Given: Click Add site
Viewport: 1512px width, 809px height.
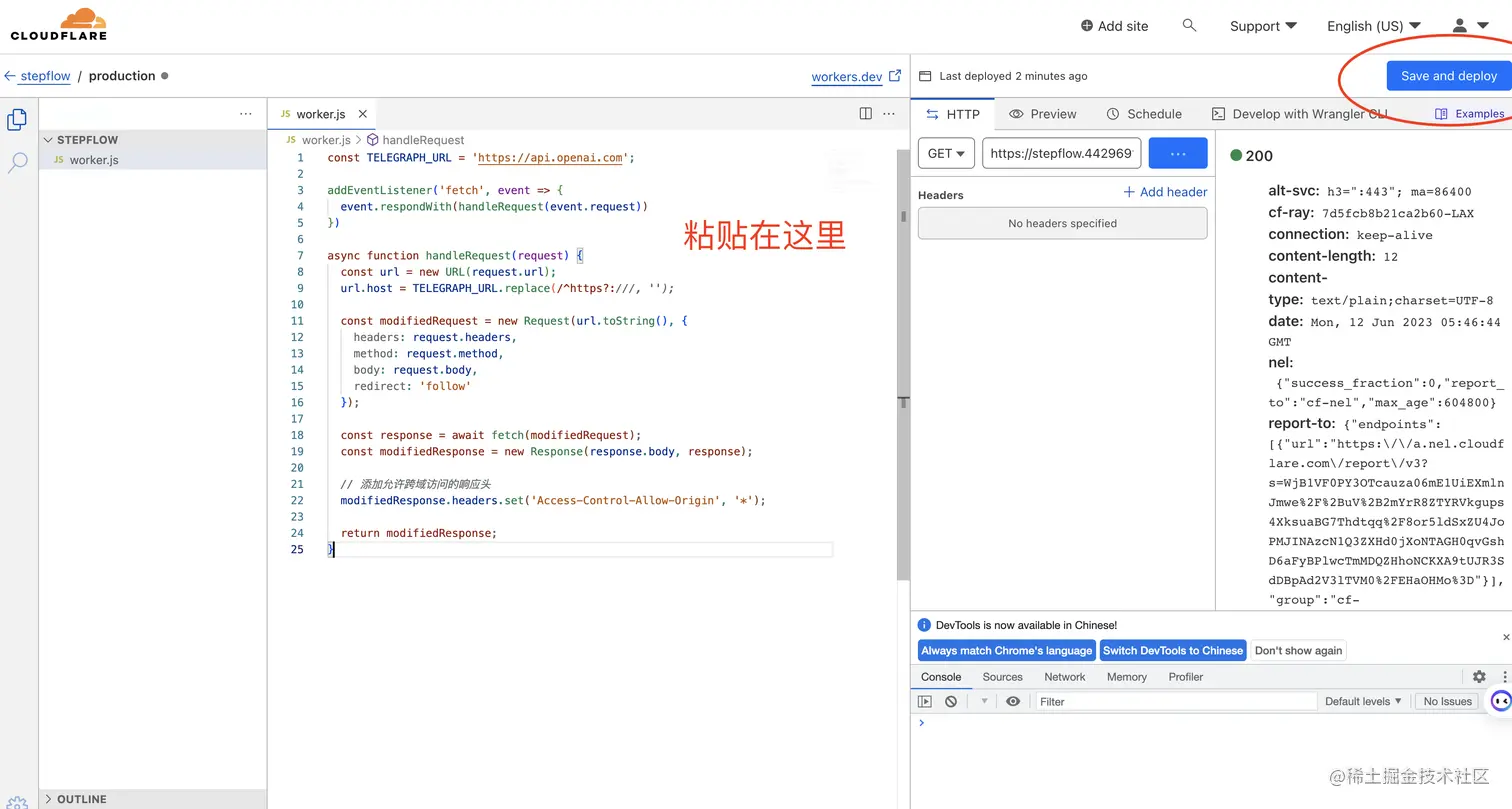Looking at the screenshot, I should click(x=1114, y=26).
